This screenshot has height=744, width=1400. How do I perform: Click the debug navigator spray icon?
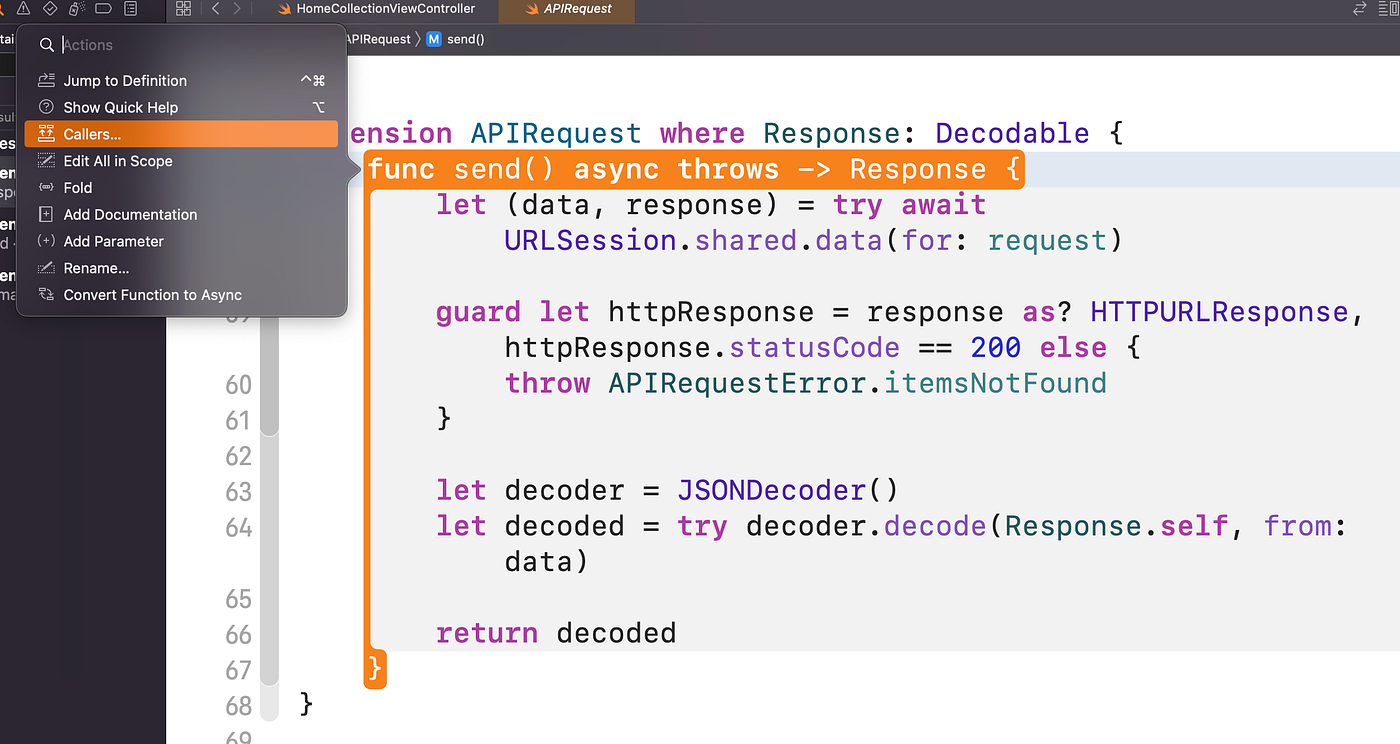click(75, 9)
